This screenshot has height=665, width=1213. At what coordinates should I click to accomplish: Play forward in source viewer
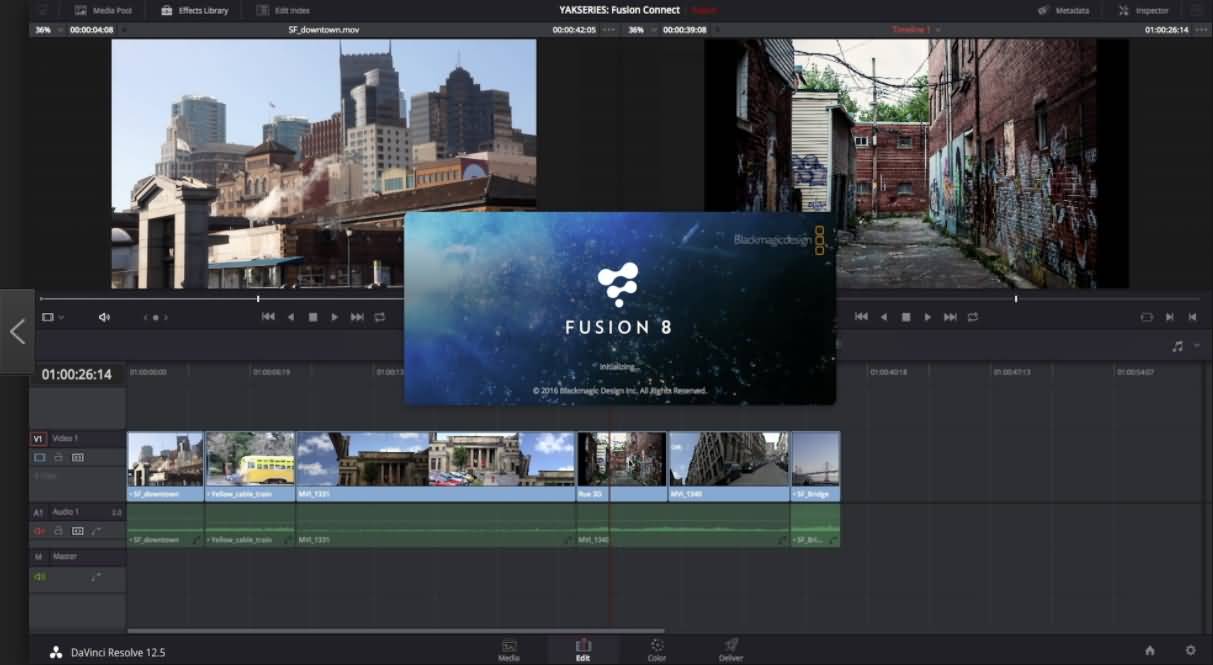[x=335, y=317]
